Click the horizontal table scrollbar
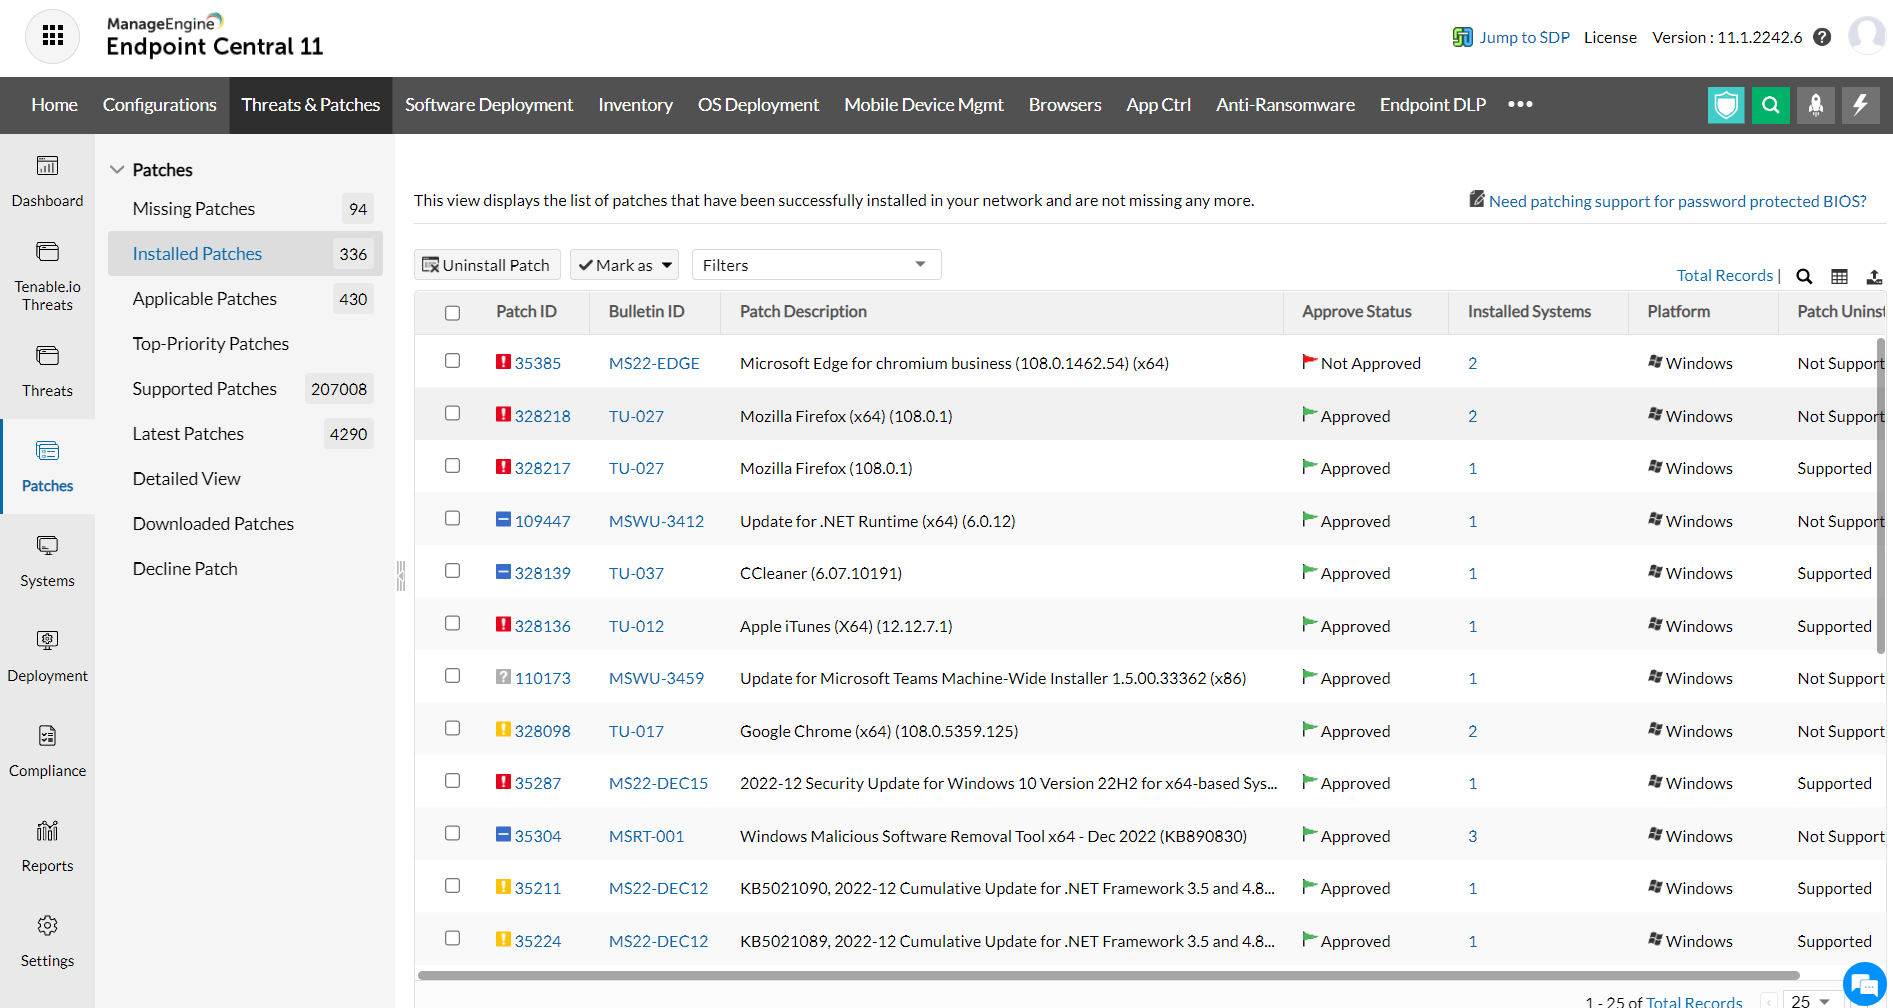Viewport: 1893px width, 1008px height. [1108, 975]
